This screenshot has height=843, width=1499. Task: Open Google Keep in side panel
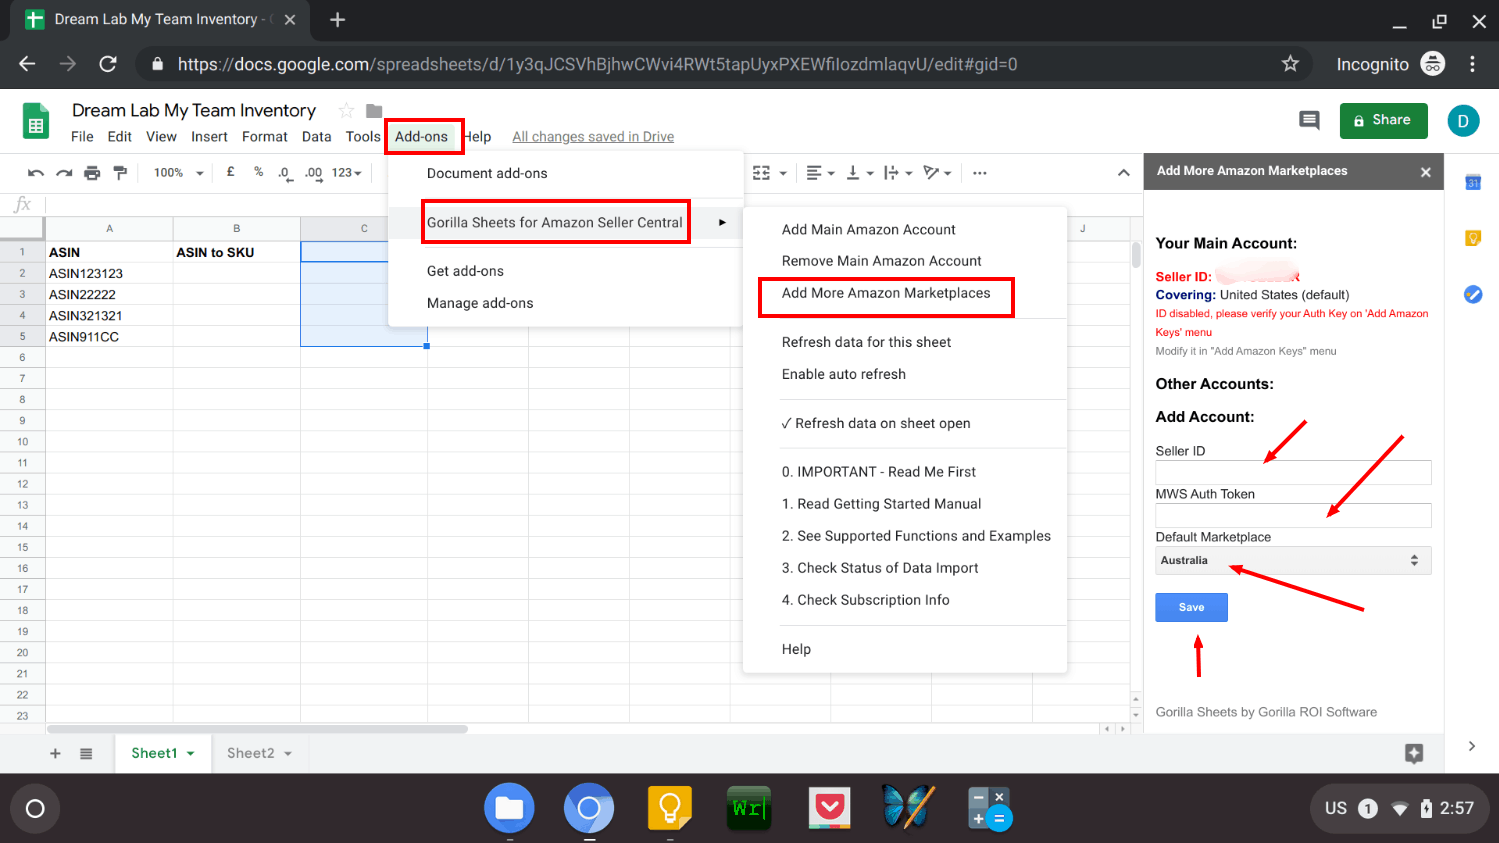point(1472,238)
